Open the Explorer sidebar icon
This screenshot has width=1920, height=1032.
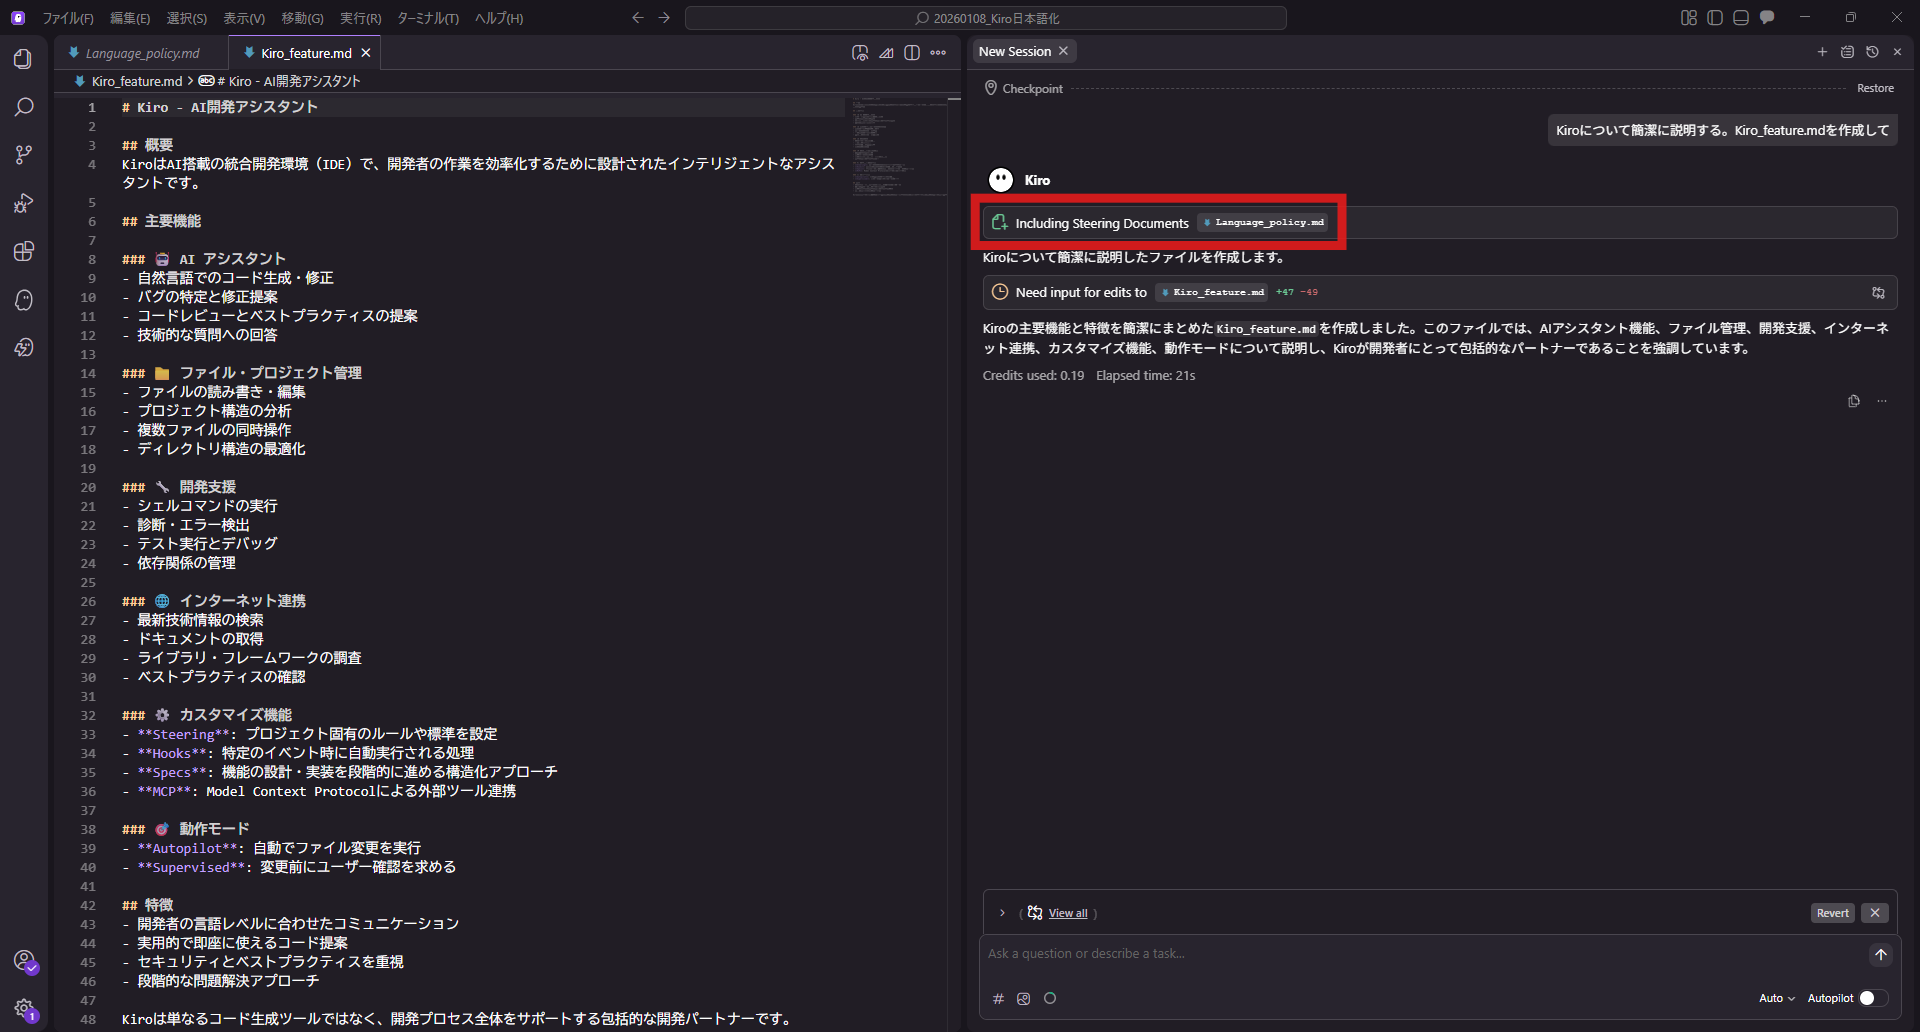click(x=24, y=58)
